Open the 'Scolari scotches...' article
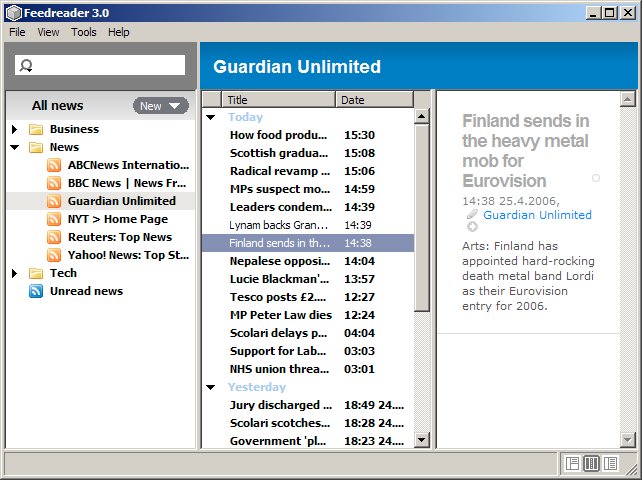This screenshot has height=480, width=642. click(x=308, y=423)
